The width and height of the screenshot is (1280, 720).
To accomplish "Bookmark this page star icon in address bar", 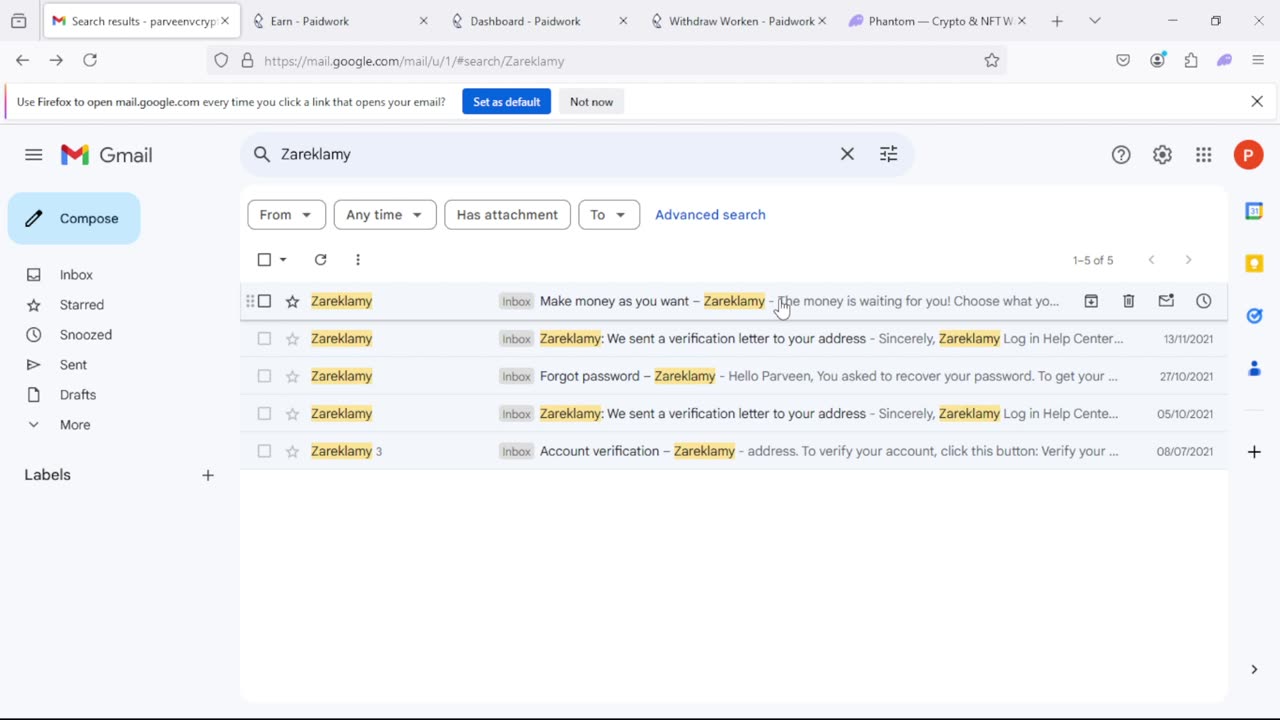I will point(991,61).
